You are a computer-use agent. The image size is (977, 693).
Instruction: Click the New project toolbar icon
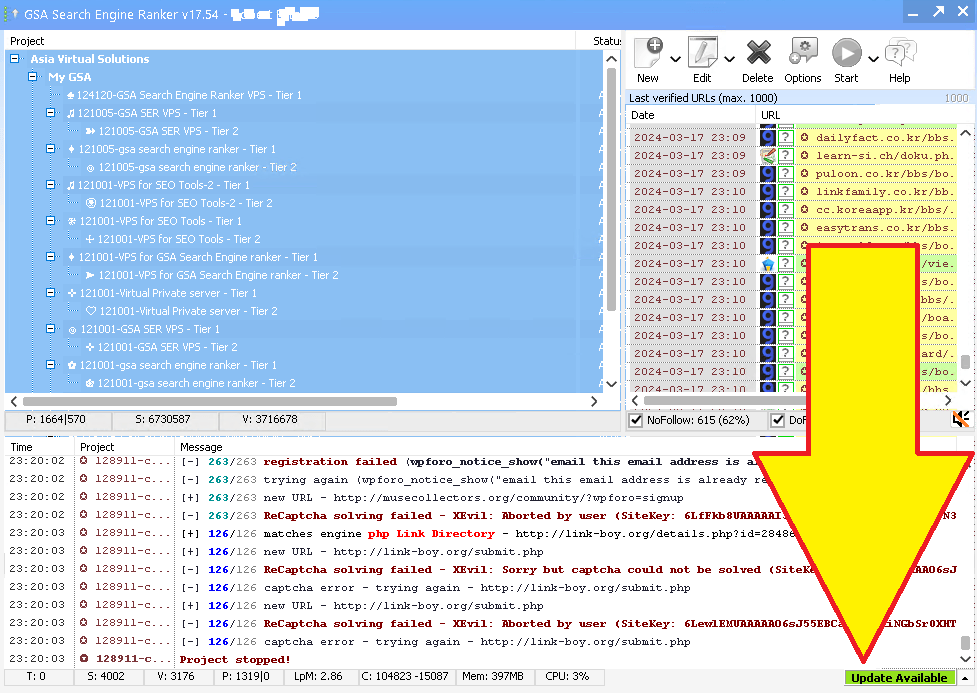point(648,52)
